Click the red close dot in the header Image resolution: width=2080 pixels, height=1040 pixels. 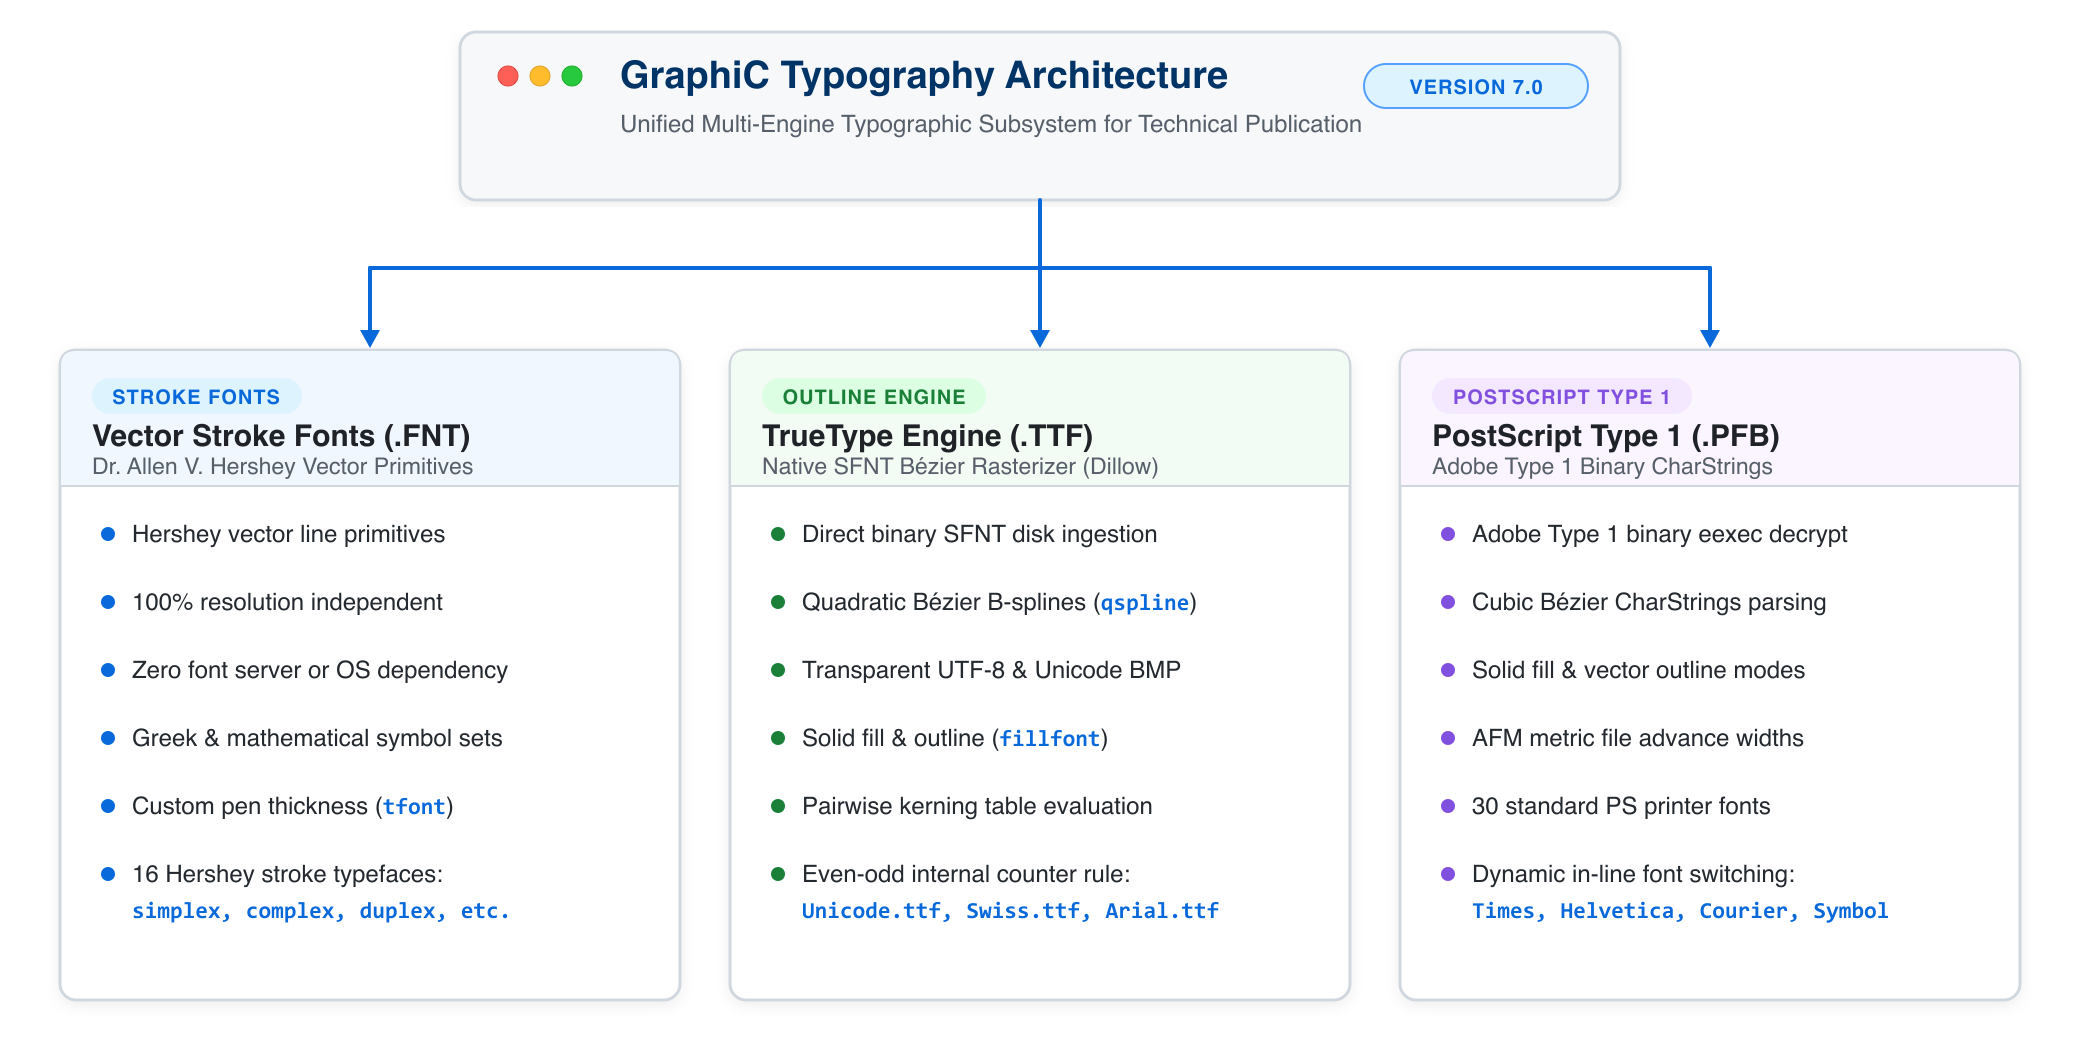pyautogui.click(x=508, y=76)
